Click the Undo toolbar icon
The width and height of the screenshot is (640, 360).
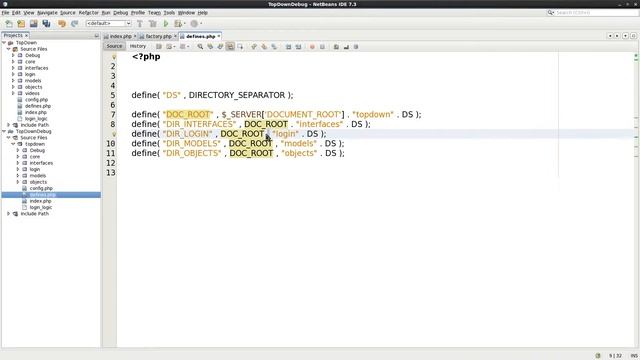[62, 24]
